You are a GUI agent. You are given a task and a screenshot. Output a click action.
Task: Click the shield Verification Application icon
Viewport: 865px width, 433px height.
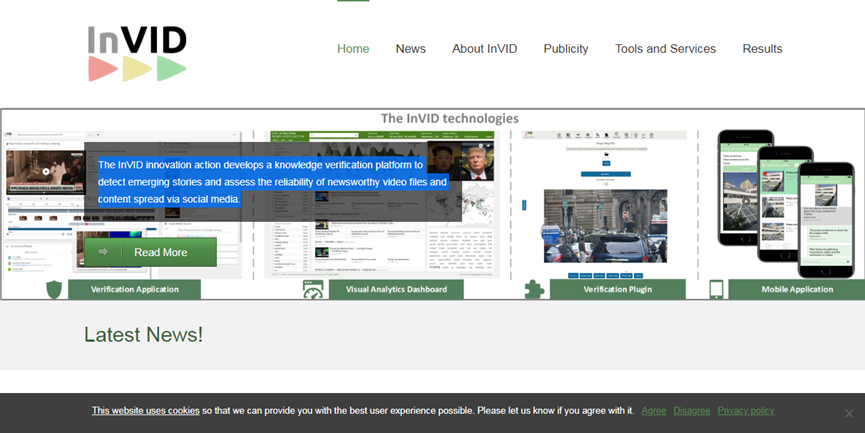tap(54, 289)
